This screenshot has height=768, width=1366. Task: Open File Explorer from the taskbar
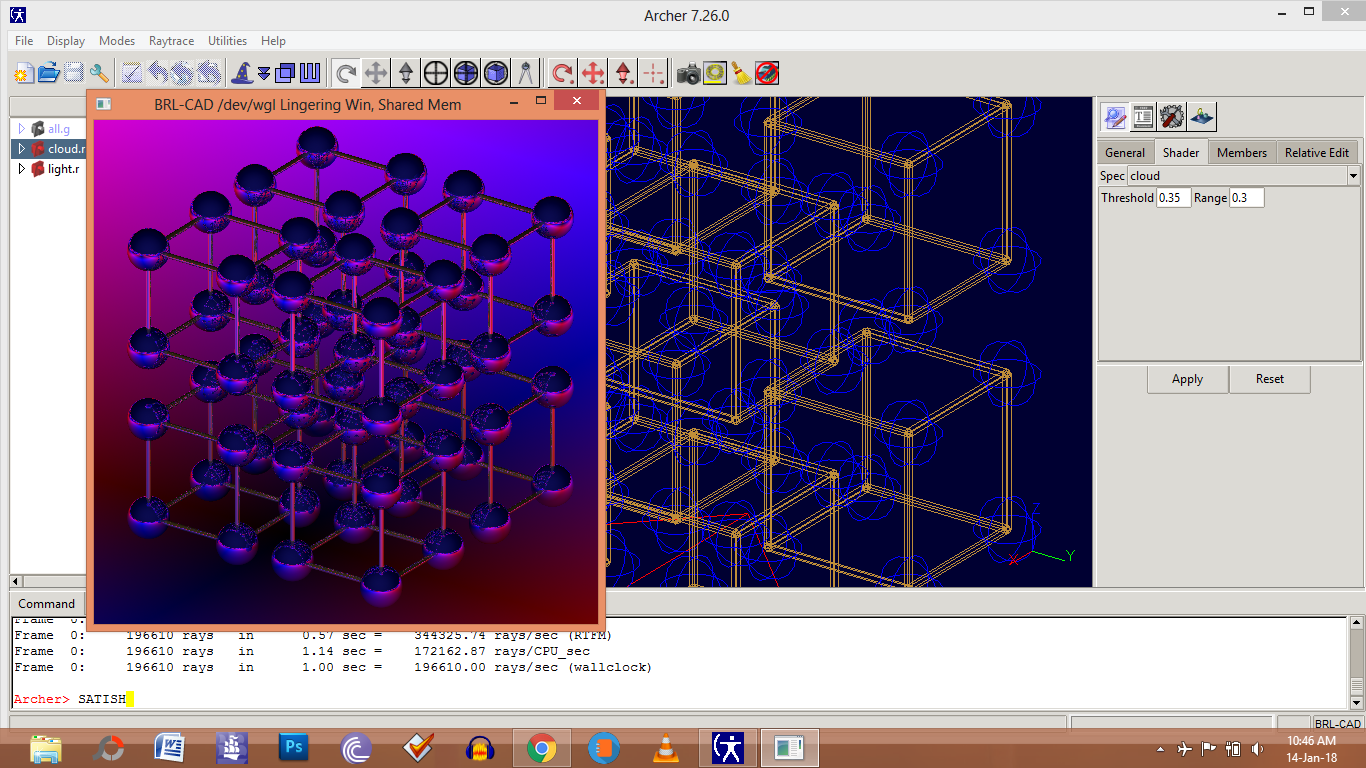46,748
